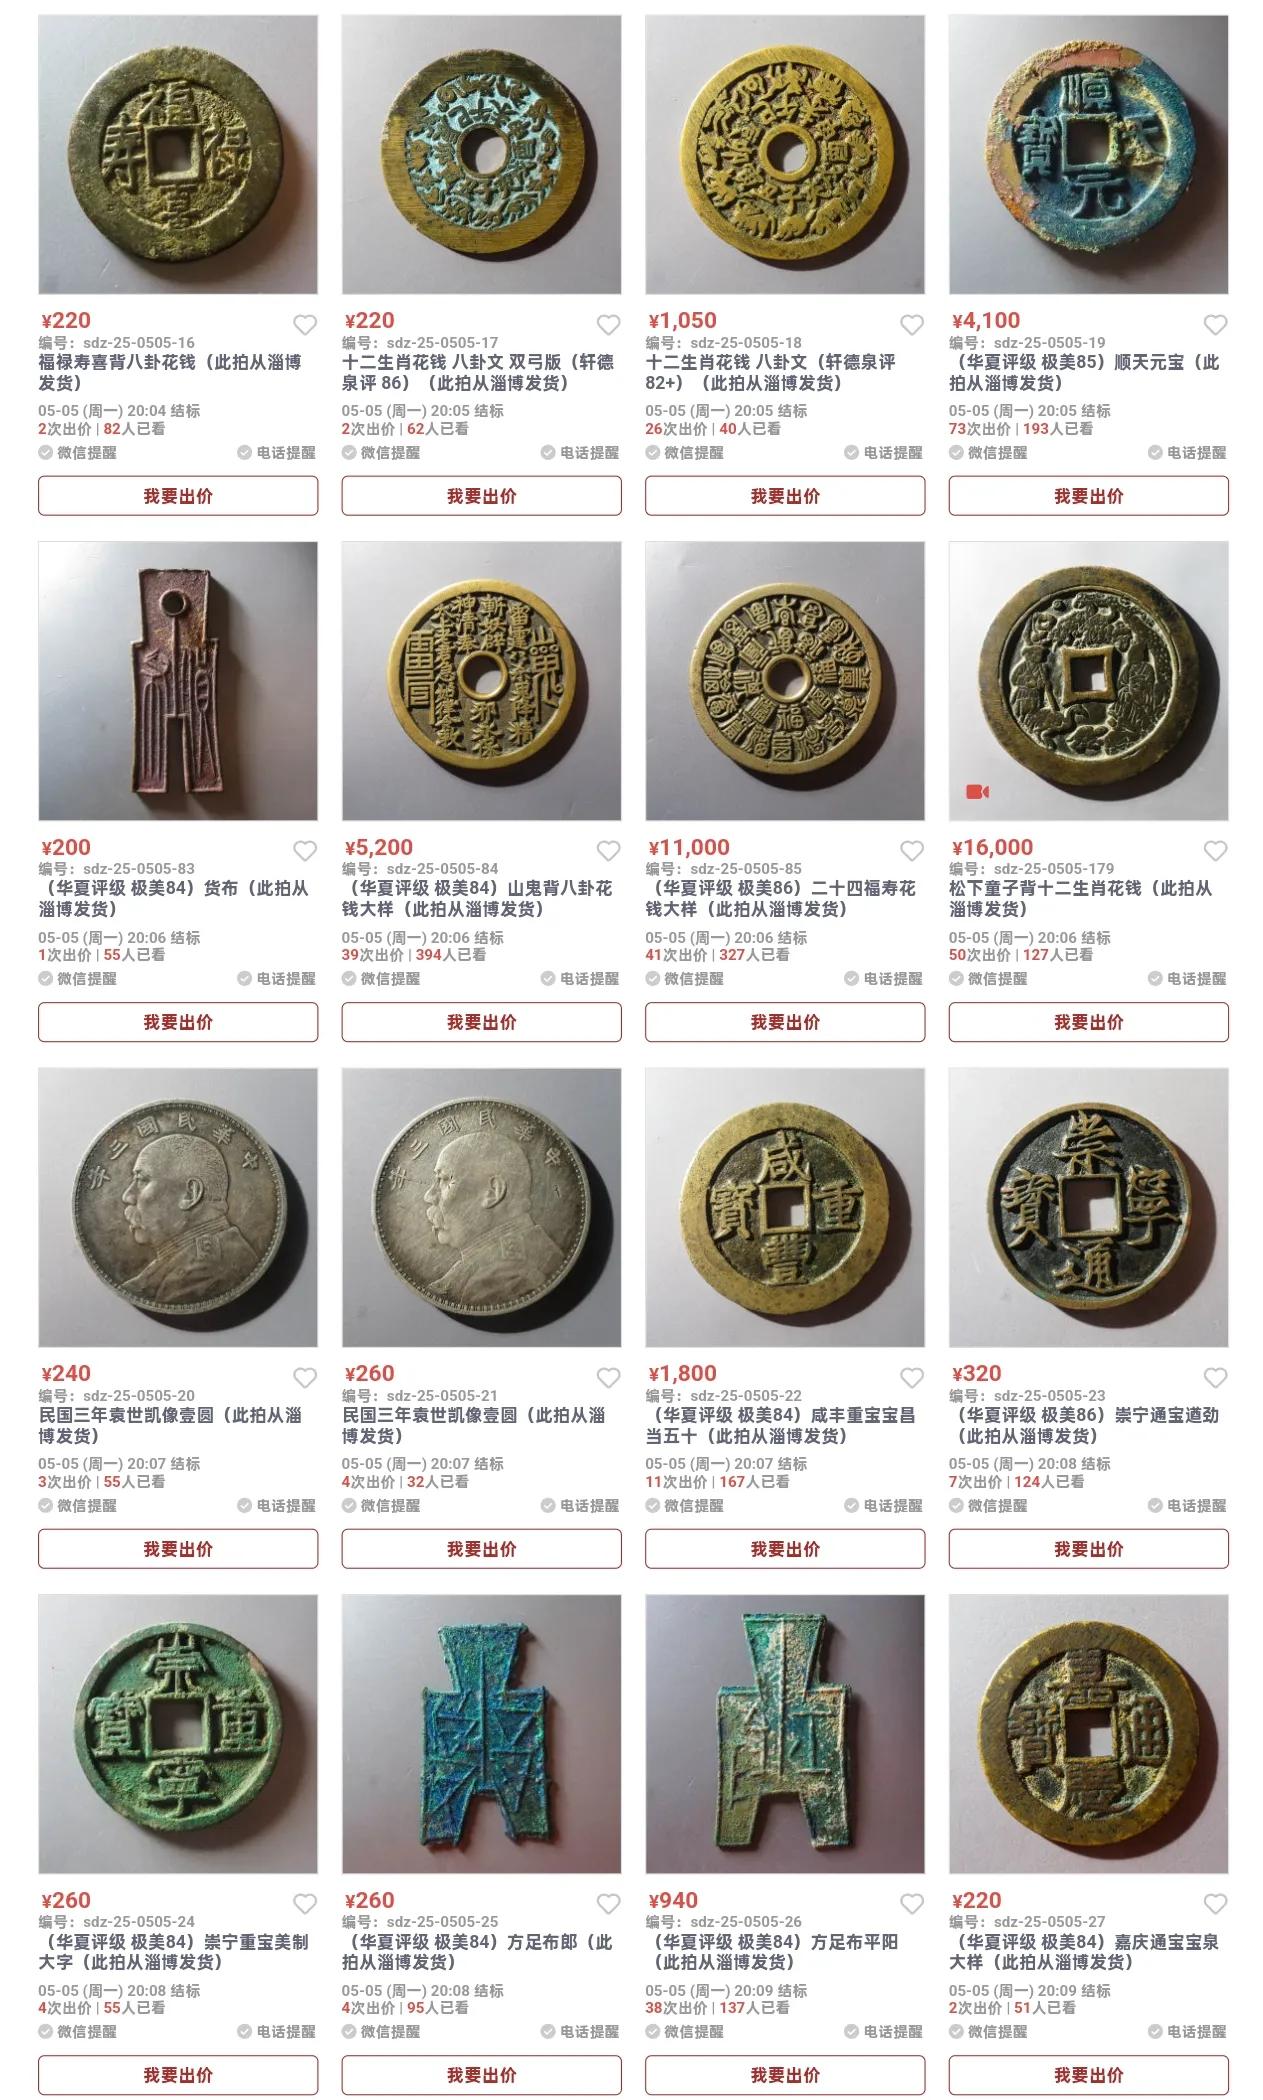Viewport: 1263px width, 2100px height.
Task: Favorite the 顺天元宝 coin with heart icon
Action: [1215, 325]
